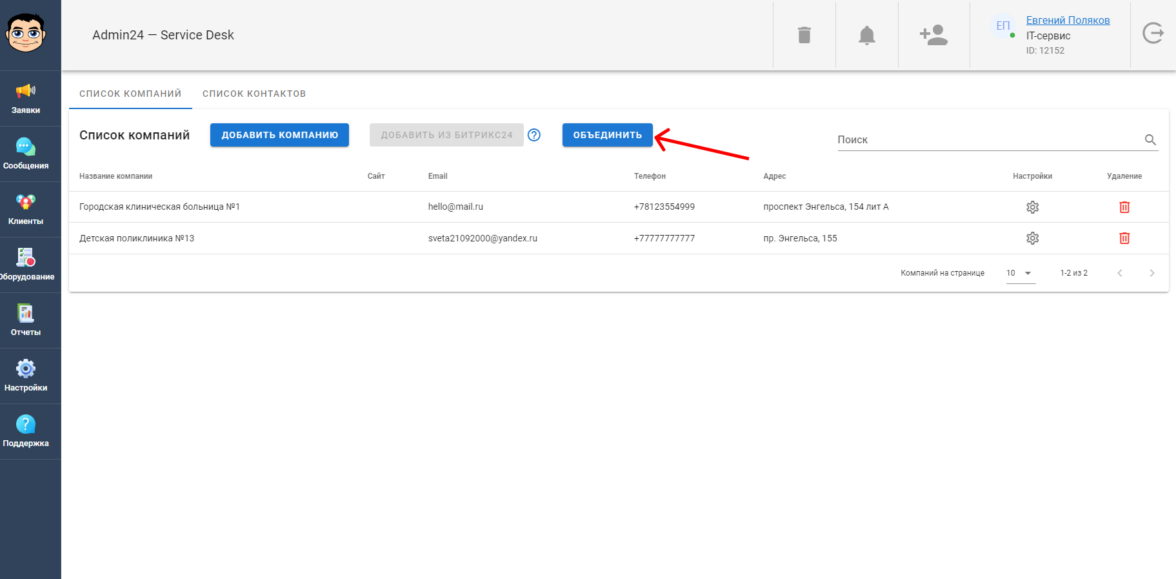The height and width of the screenshot is (579, 1176).
Task: Delete Детская поликлиника №13 company
Action: tap(1124, 238)
